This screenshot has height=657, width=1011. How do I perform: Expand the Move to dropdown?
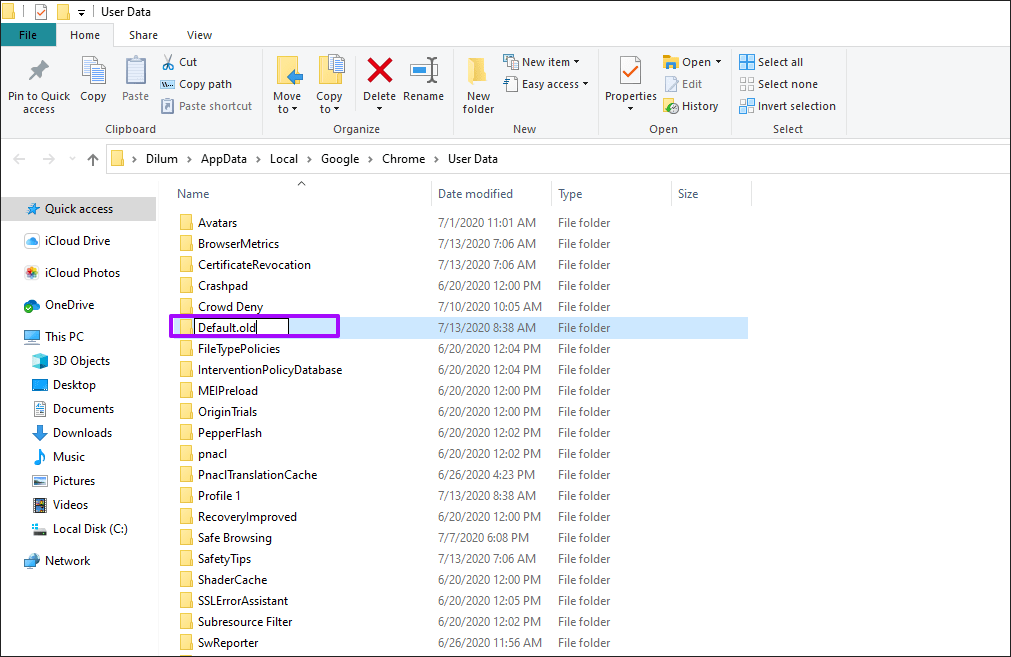287,109
